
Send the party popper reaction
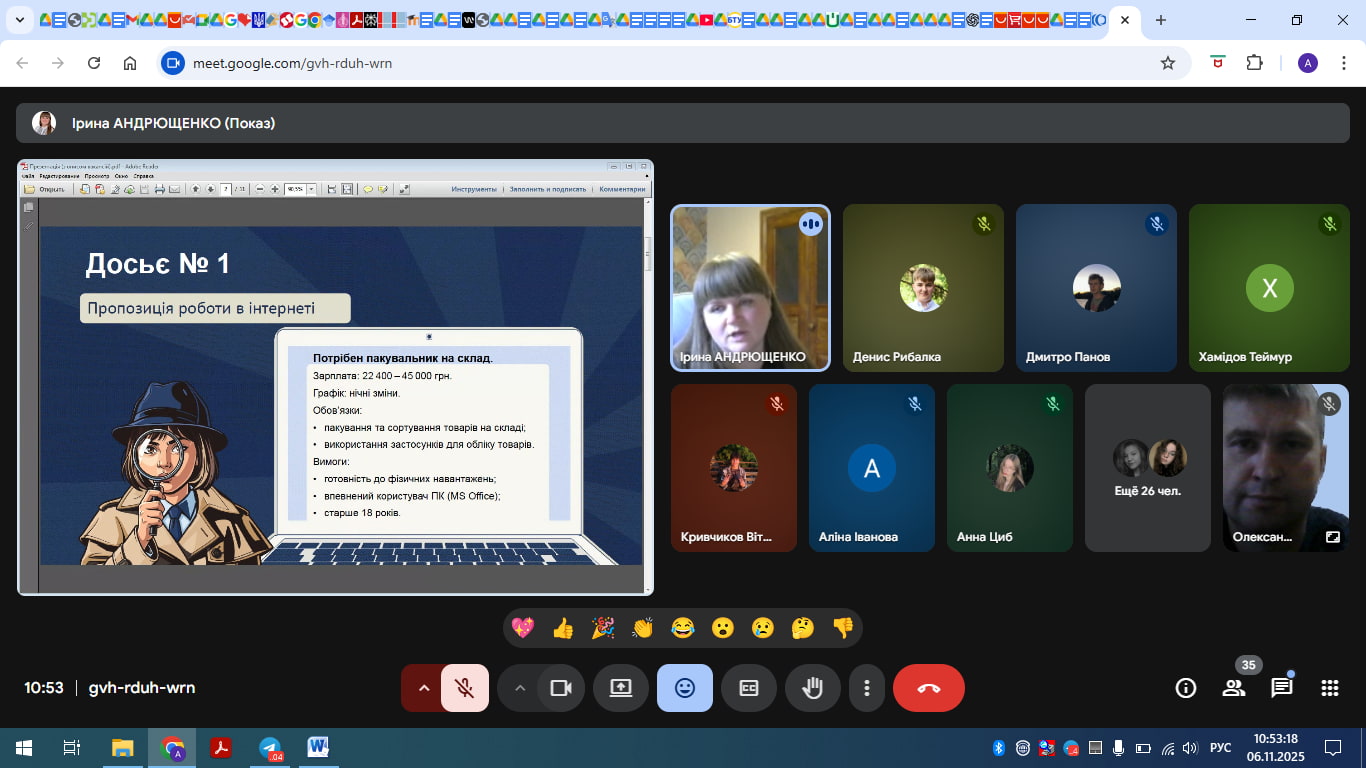point(603,628)
